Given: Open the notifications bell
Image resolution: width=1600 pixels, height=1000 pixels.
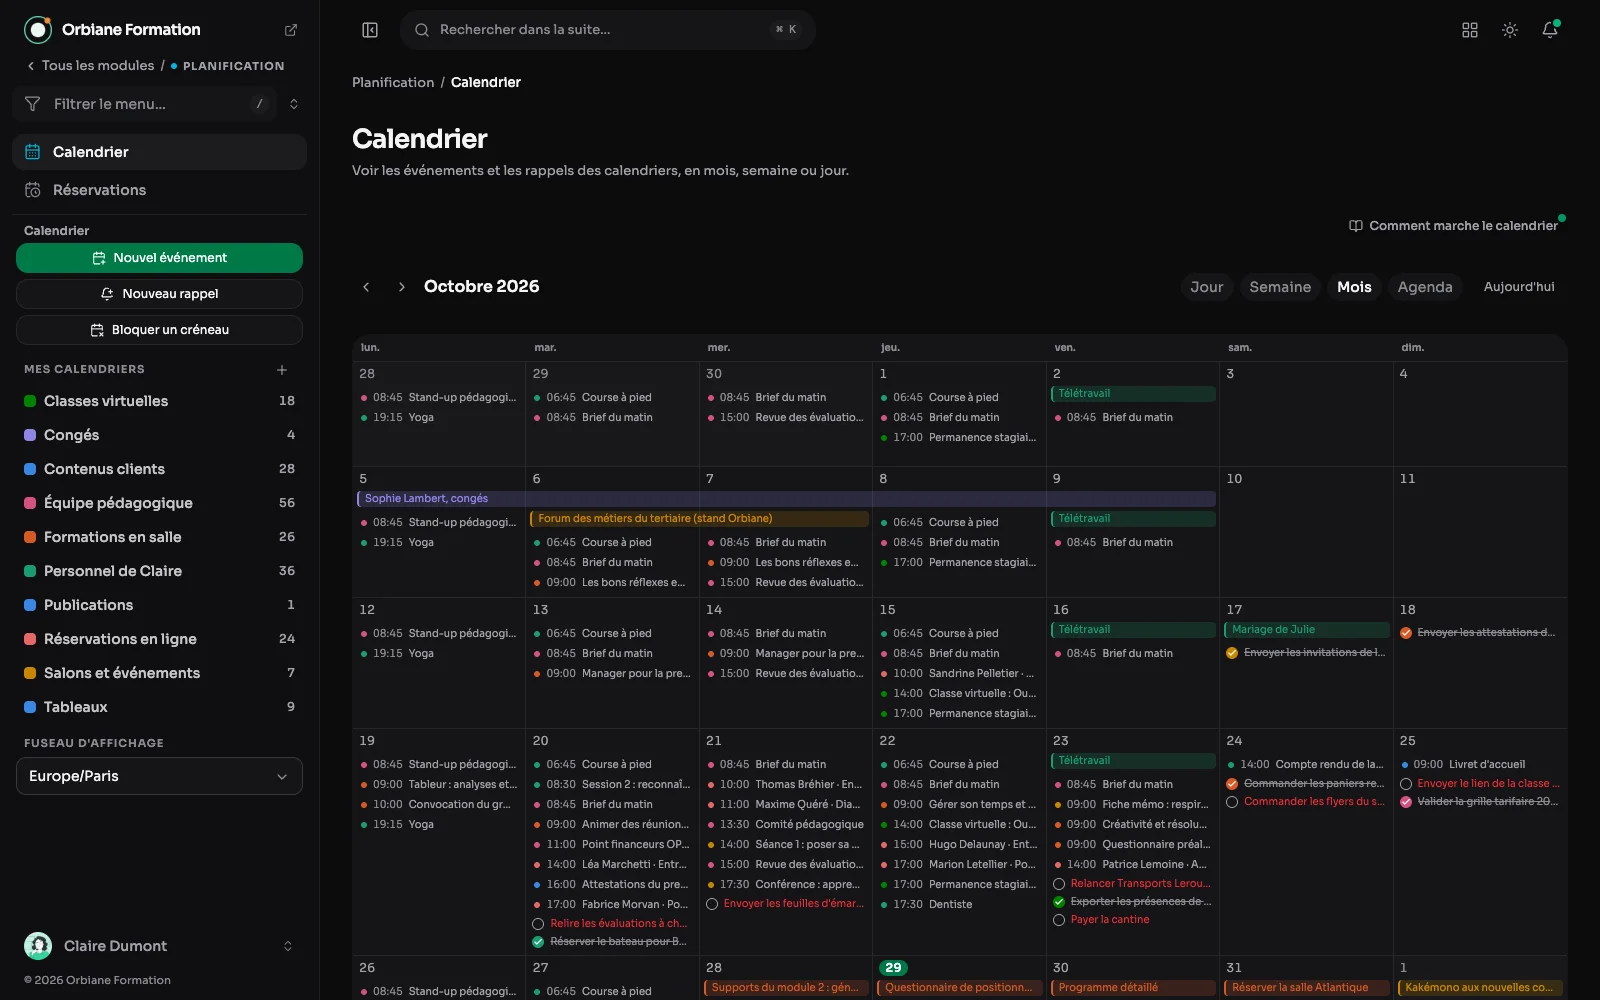Looking at the screenshot, I should tap(1550, 30).
